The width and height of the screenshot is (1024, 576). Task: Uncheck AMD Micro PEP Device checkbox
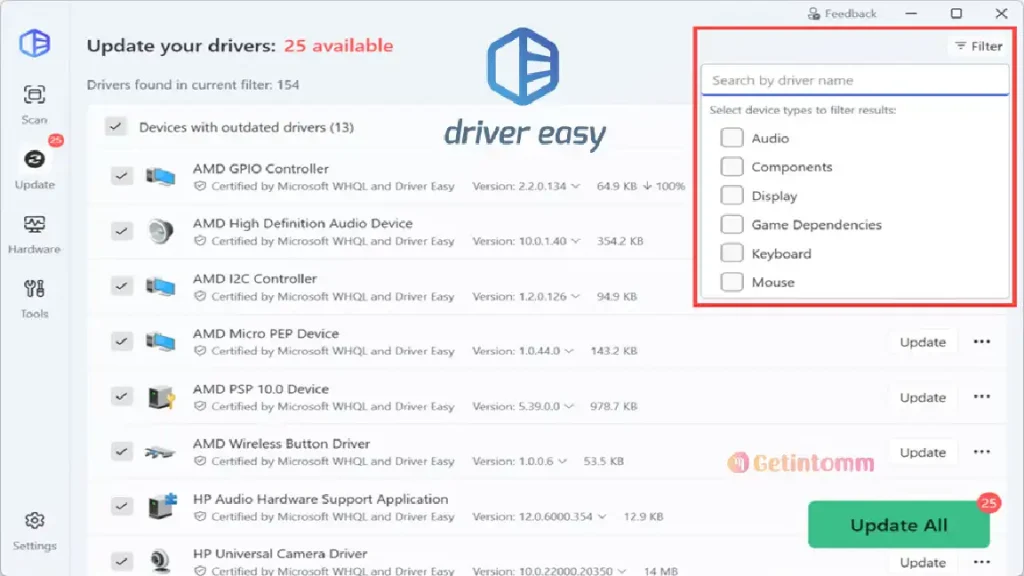[x=121, y=342]
